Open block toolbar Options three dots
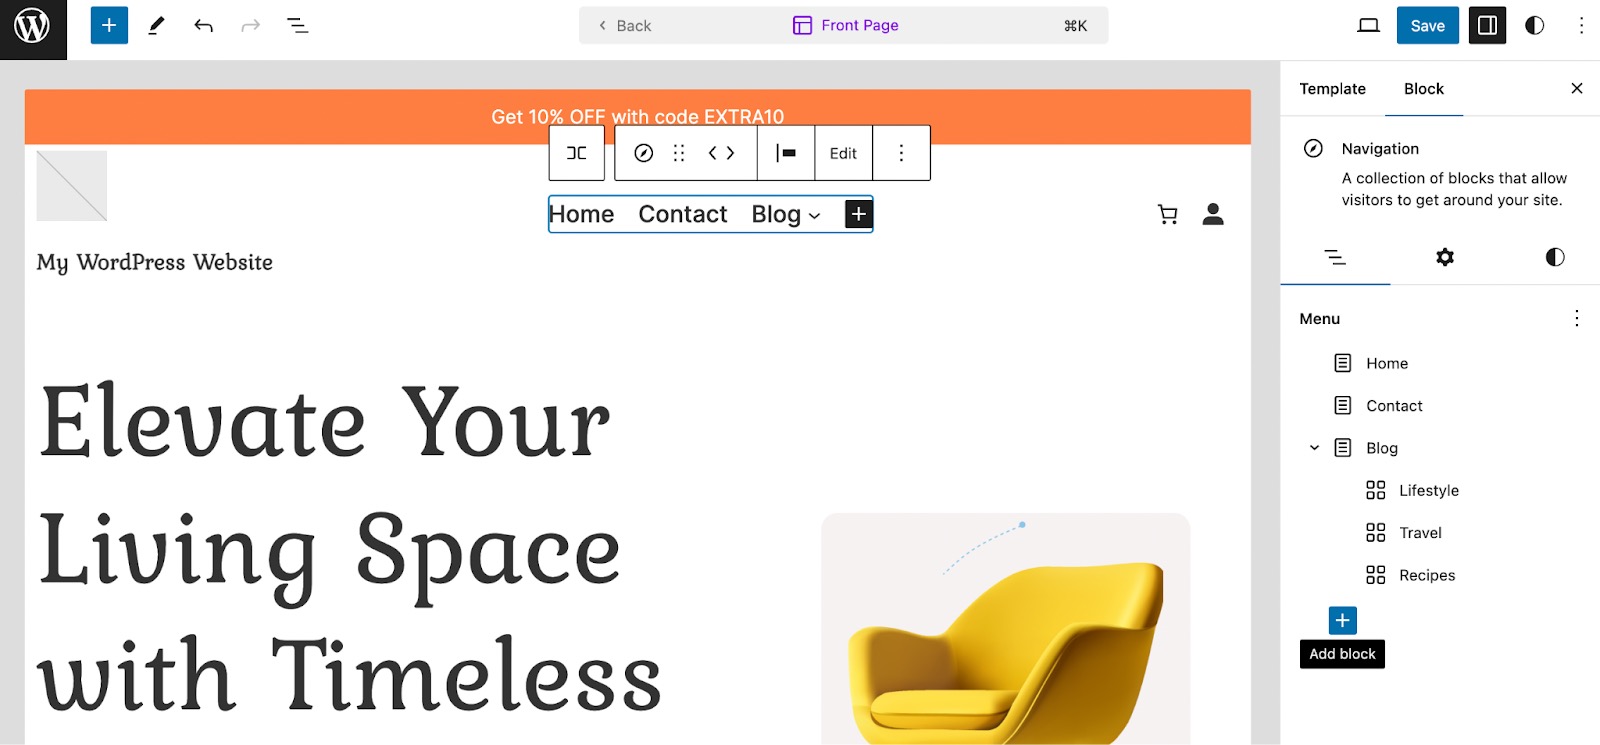The image size is (1600, 745). tap(901, 153)
